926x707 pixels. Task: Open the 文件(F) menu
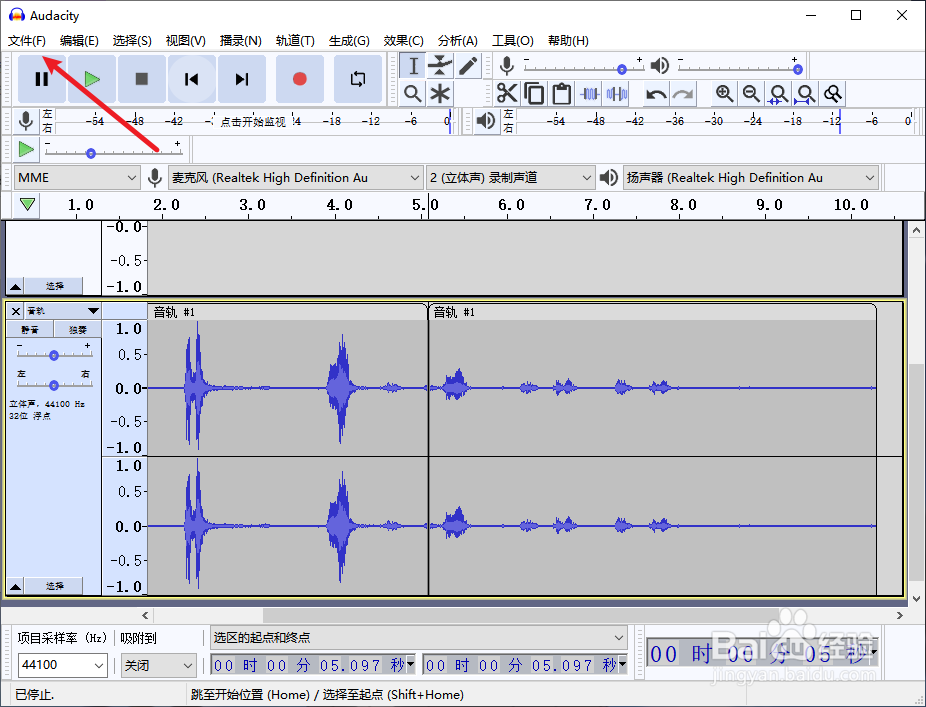click(27, 41)
